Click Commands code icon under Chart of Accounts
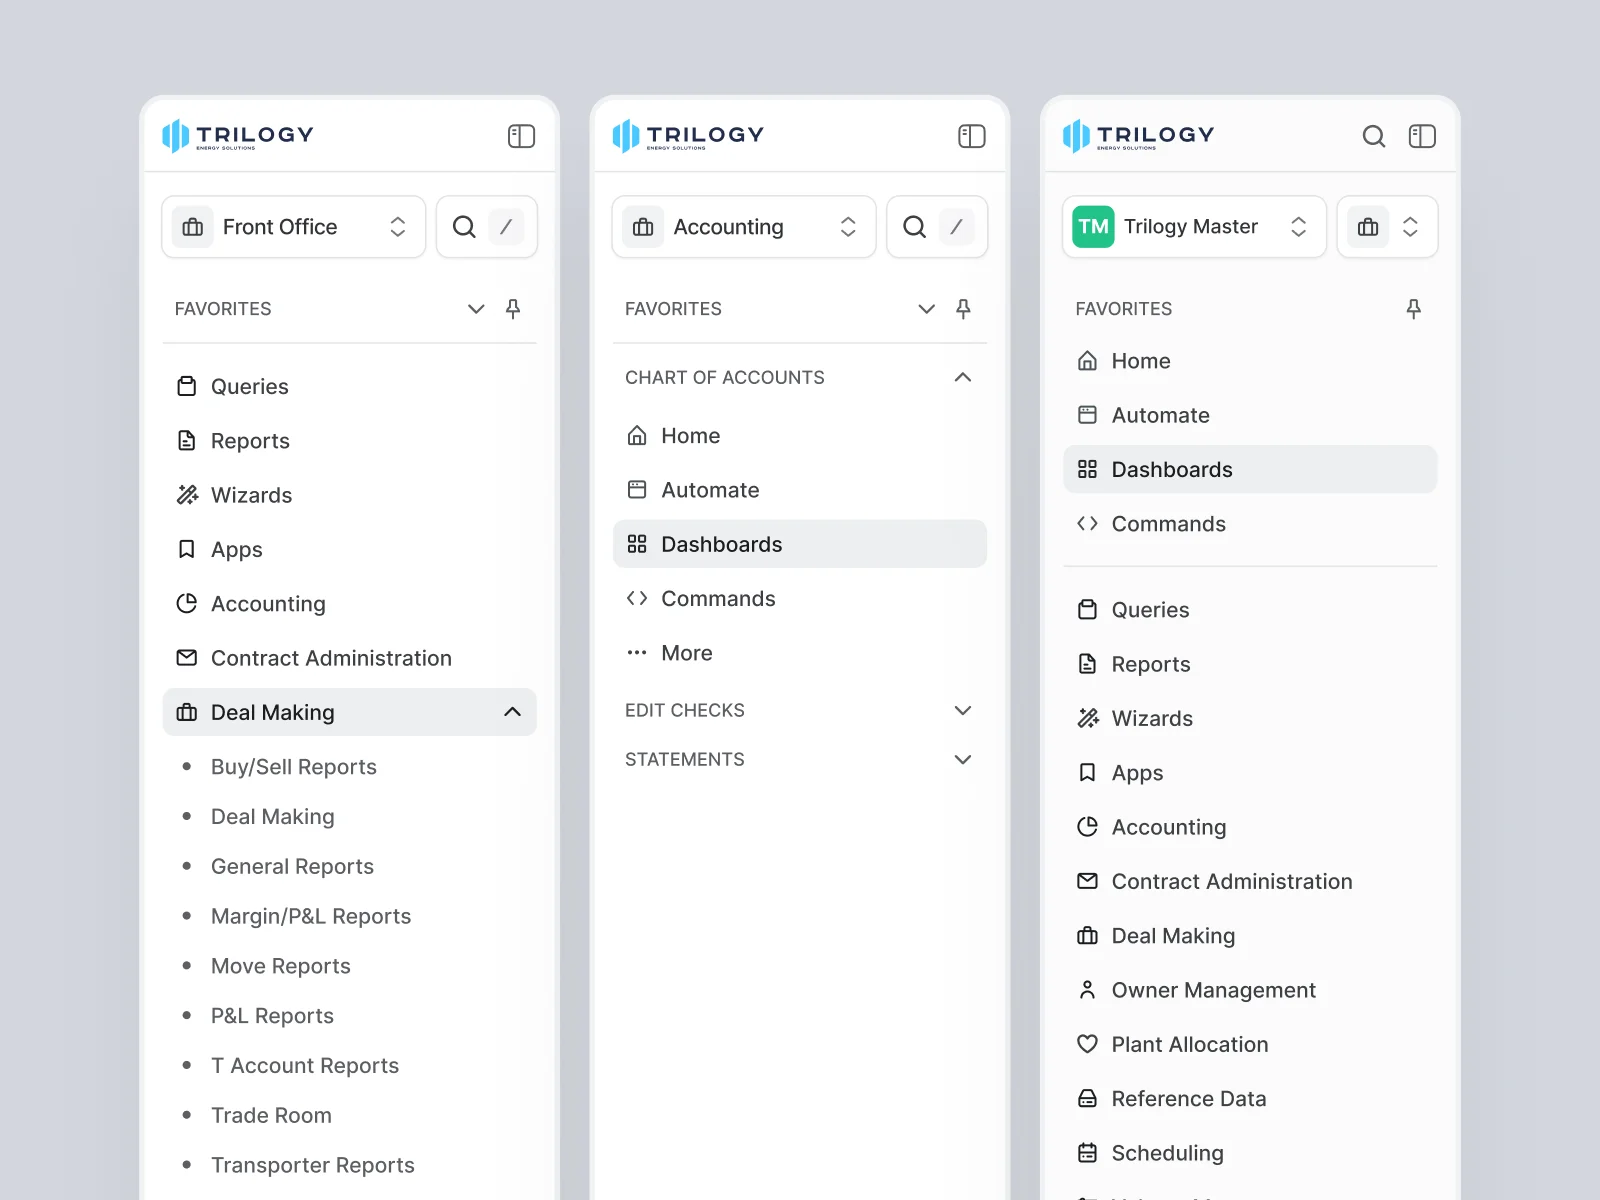1600x1200 pixels. tap(637, 598)
